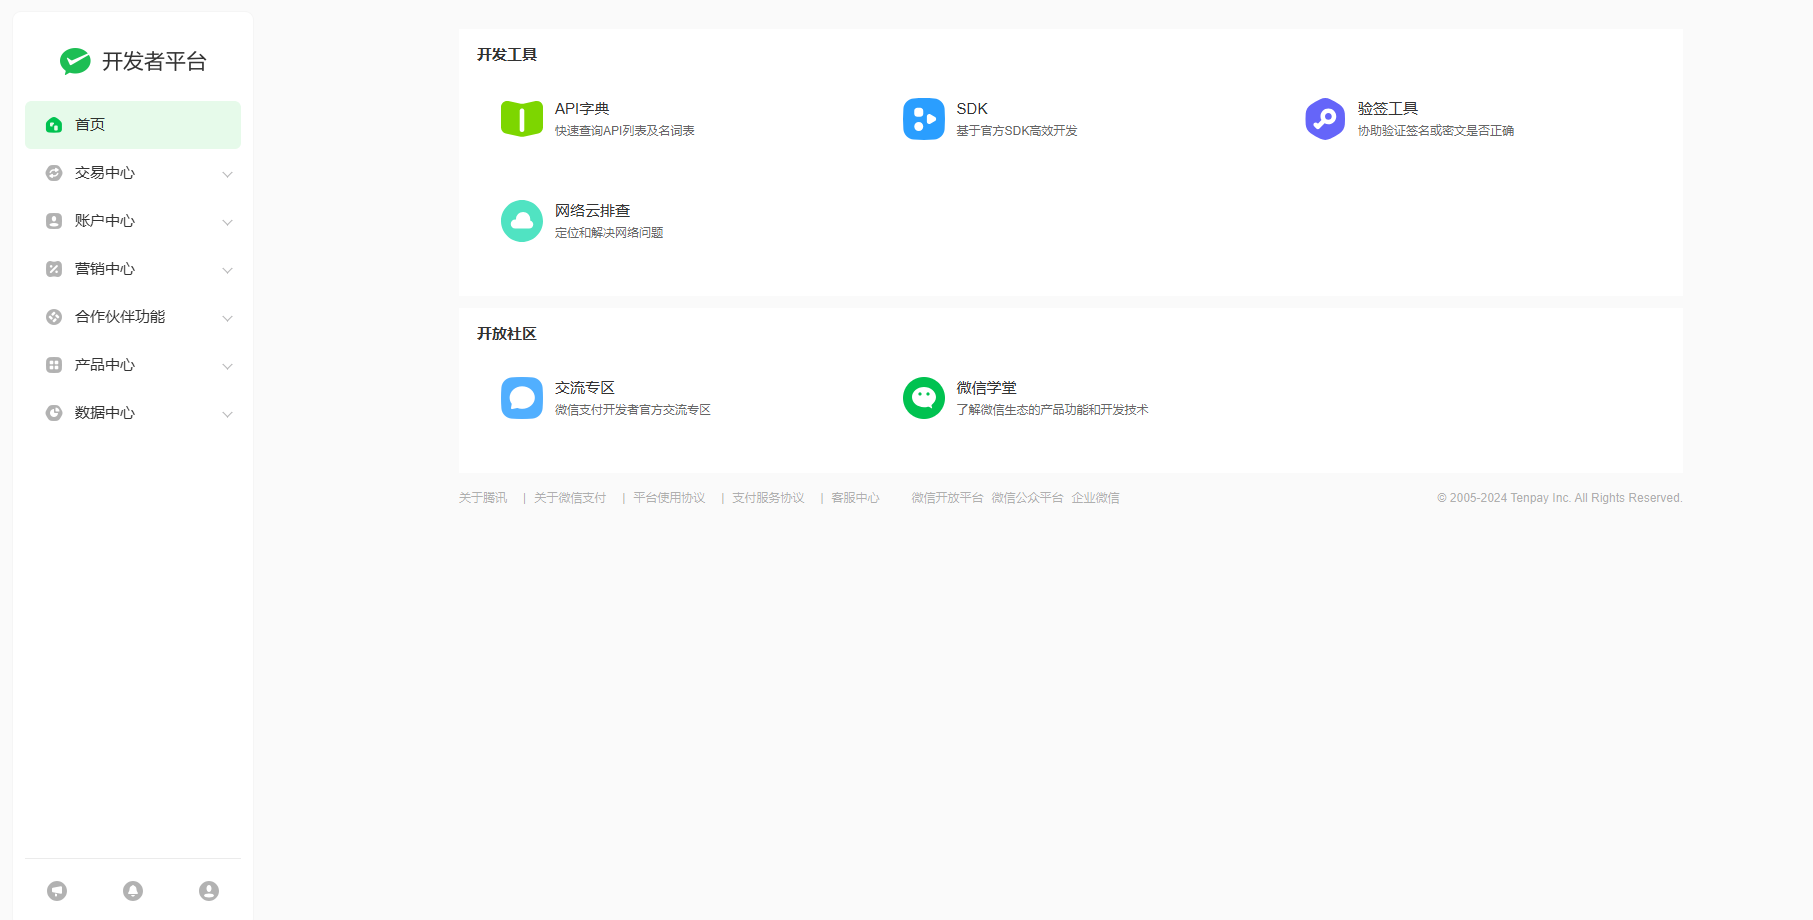
Task: Open the purple 验签工具 key icon
Action: click(x=1324, y=119)
